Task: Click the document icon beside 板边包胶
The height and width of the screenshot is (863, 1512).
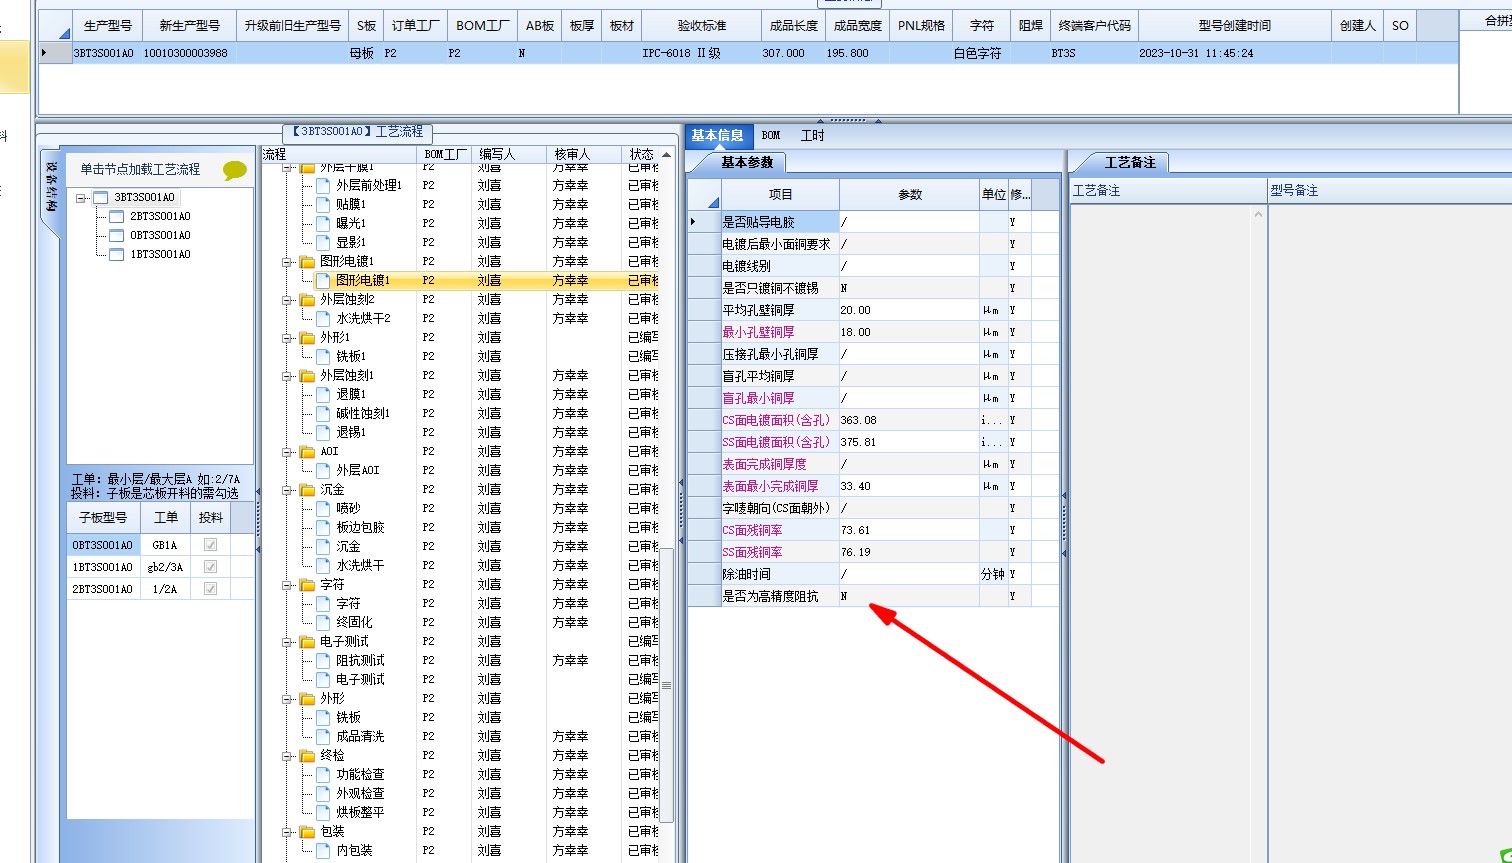Action: click(323, 527)
